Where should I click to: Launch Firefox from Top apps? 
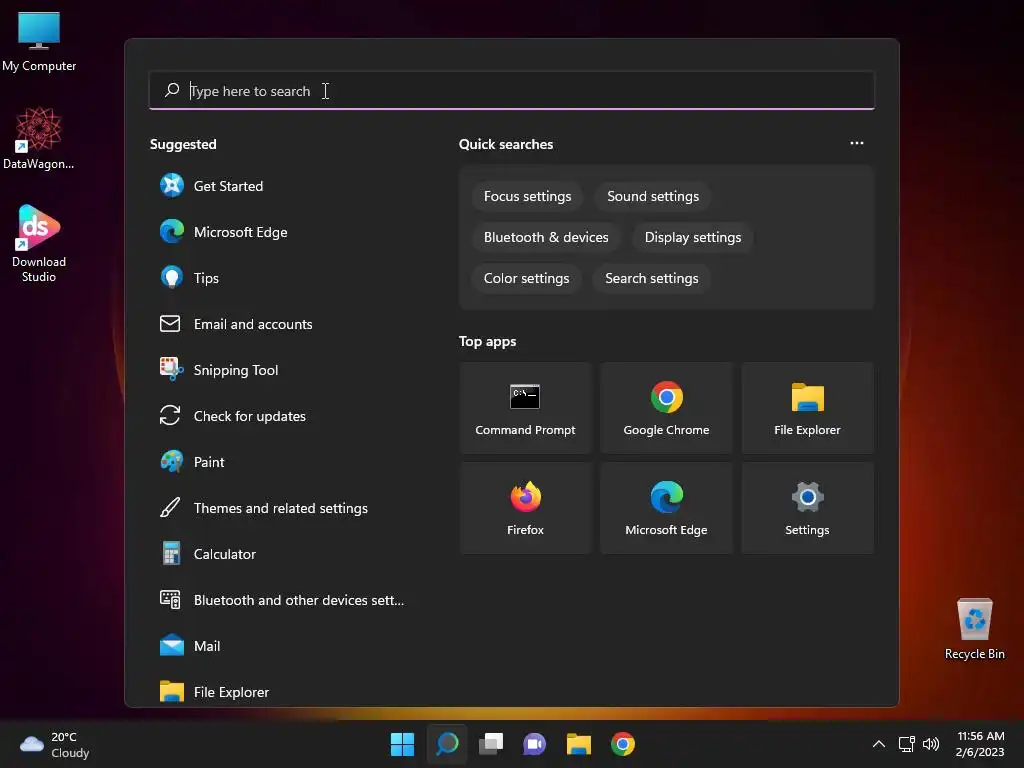[525, 508]
